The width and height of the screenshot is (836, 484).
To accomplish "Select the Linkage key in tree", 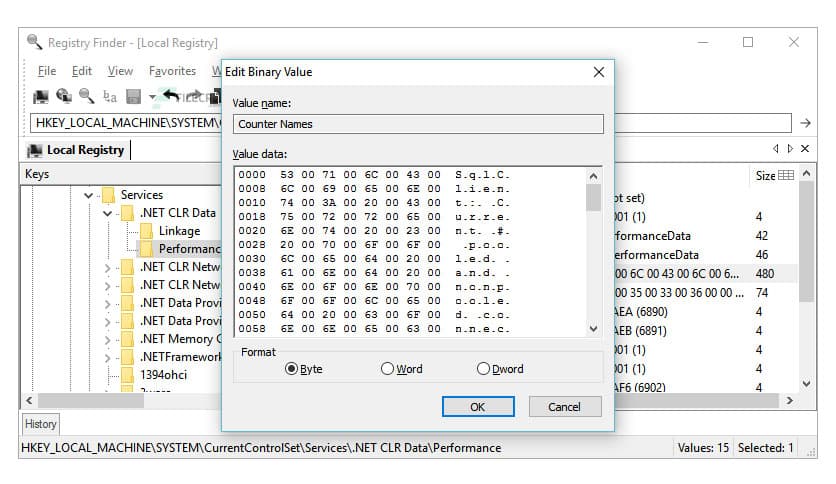I will point(179,231).
